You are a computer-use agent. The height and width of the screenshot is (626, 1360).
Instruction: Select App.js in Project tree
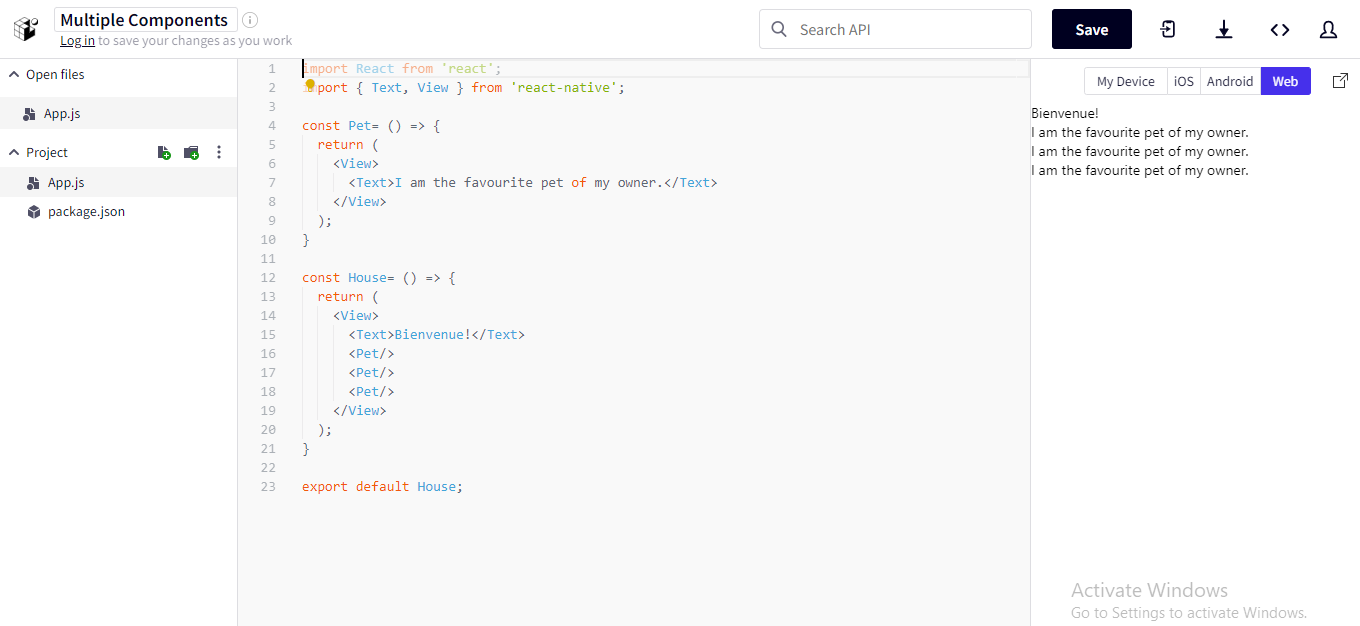click(x=118, y=183)
